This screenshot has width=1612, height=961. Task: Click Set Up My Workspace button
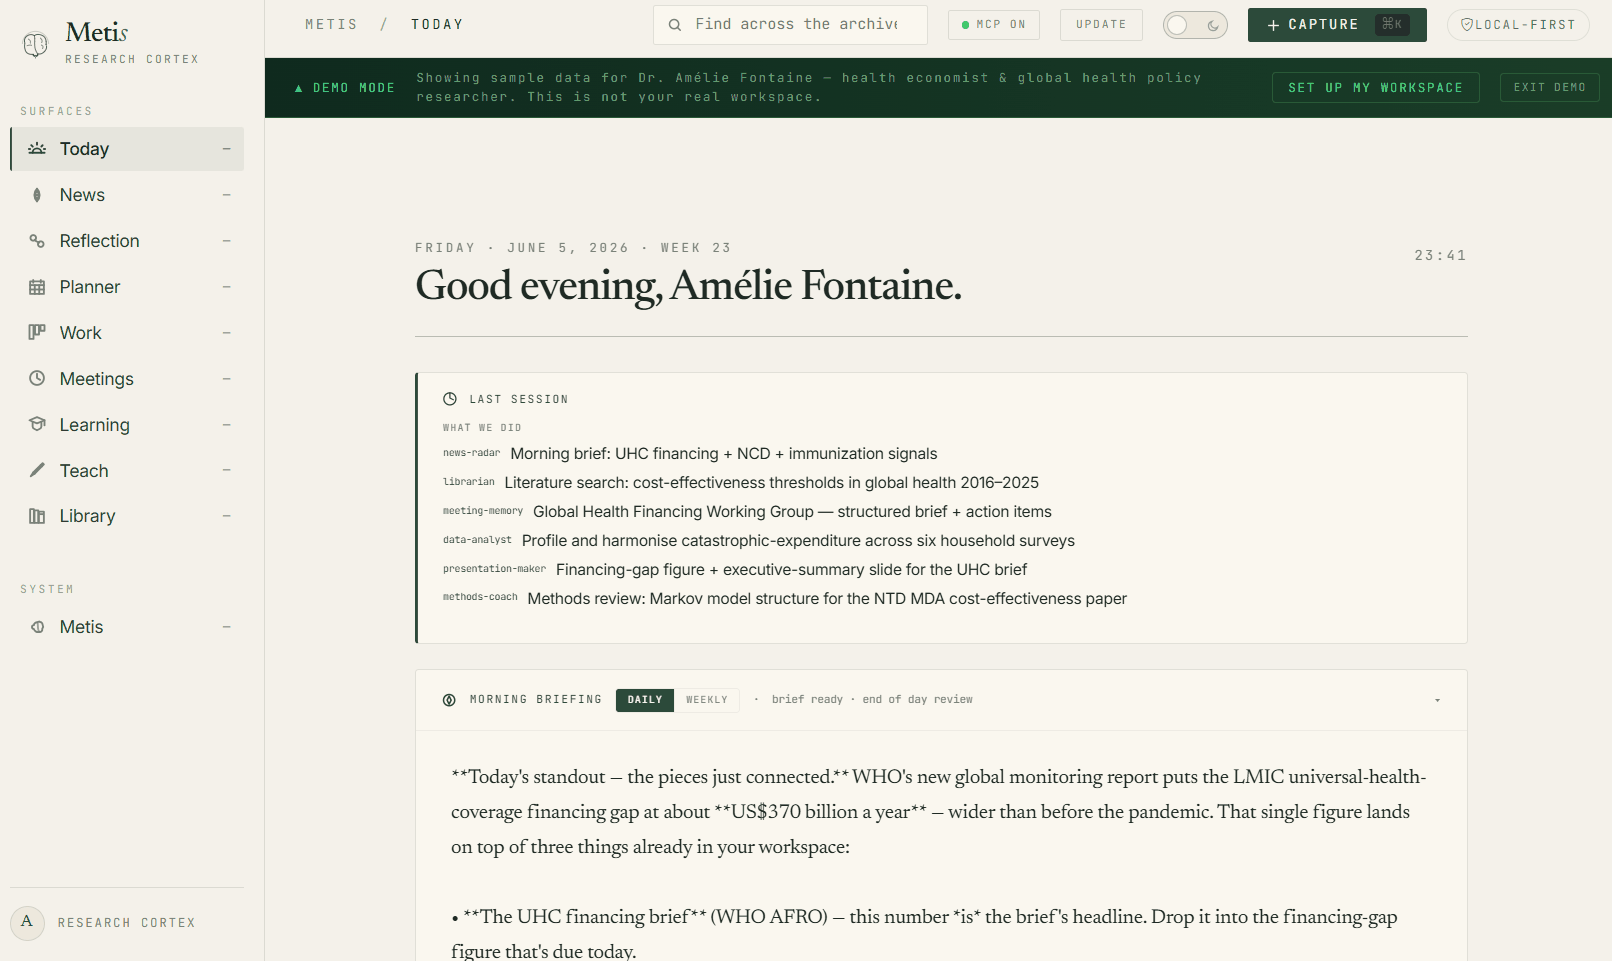coord(1375,88)
